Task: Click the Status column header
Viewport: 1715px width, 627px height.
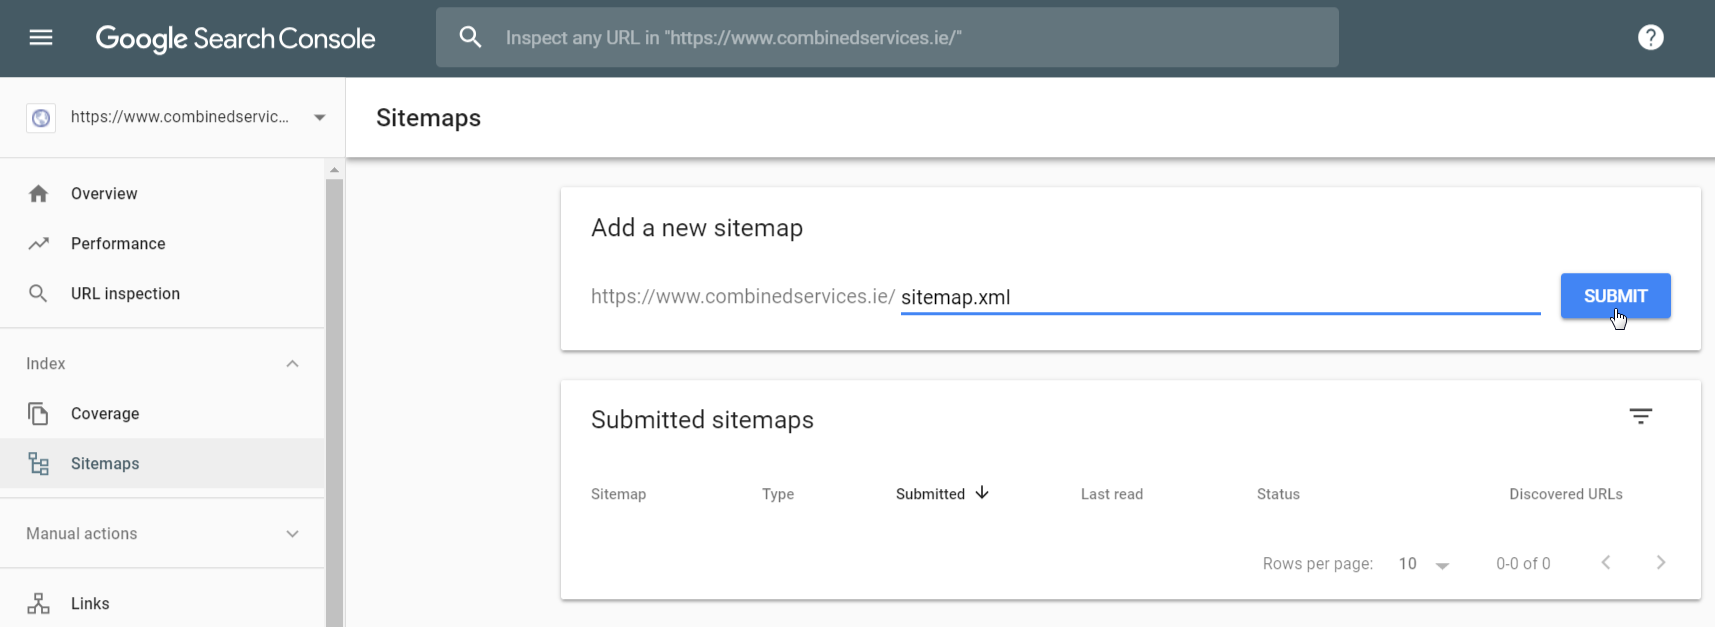Action: [x=1278, y=494]
